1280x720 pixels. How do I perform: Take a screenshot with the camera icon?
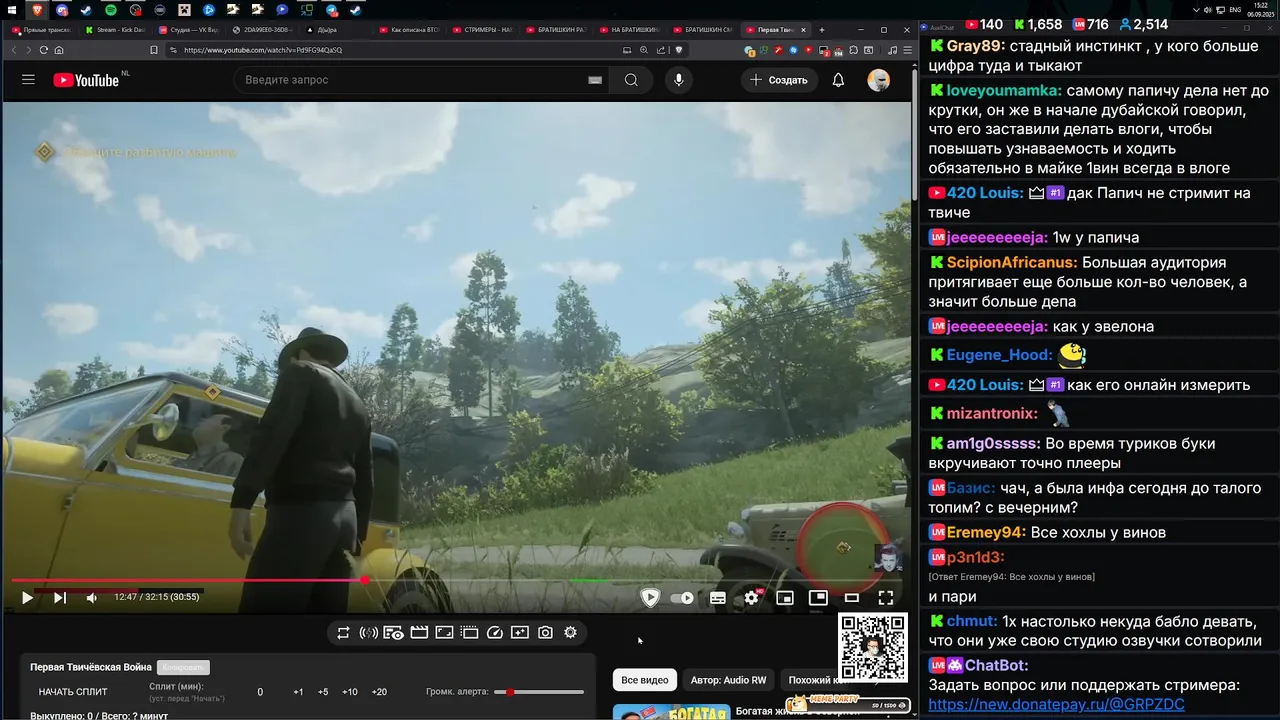(x=545, y=633)
